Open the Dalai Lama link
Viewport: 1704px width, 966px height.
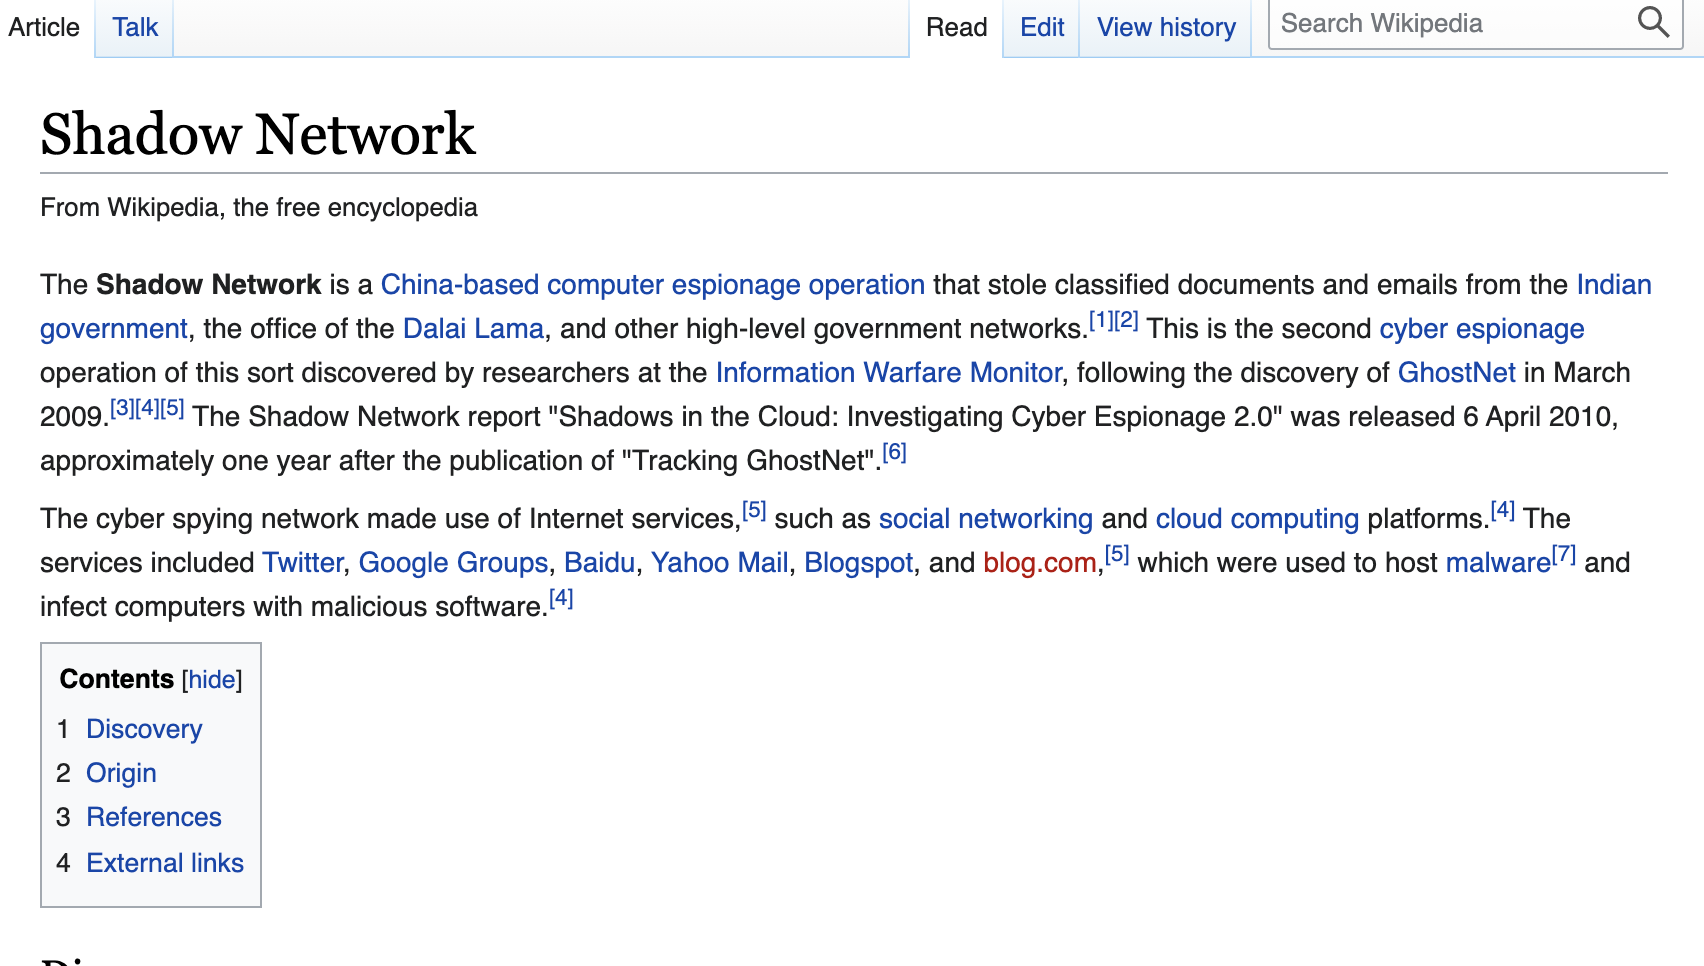(473, 329)
